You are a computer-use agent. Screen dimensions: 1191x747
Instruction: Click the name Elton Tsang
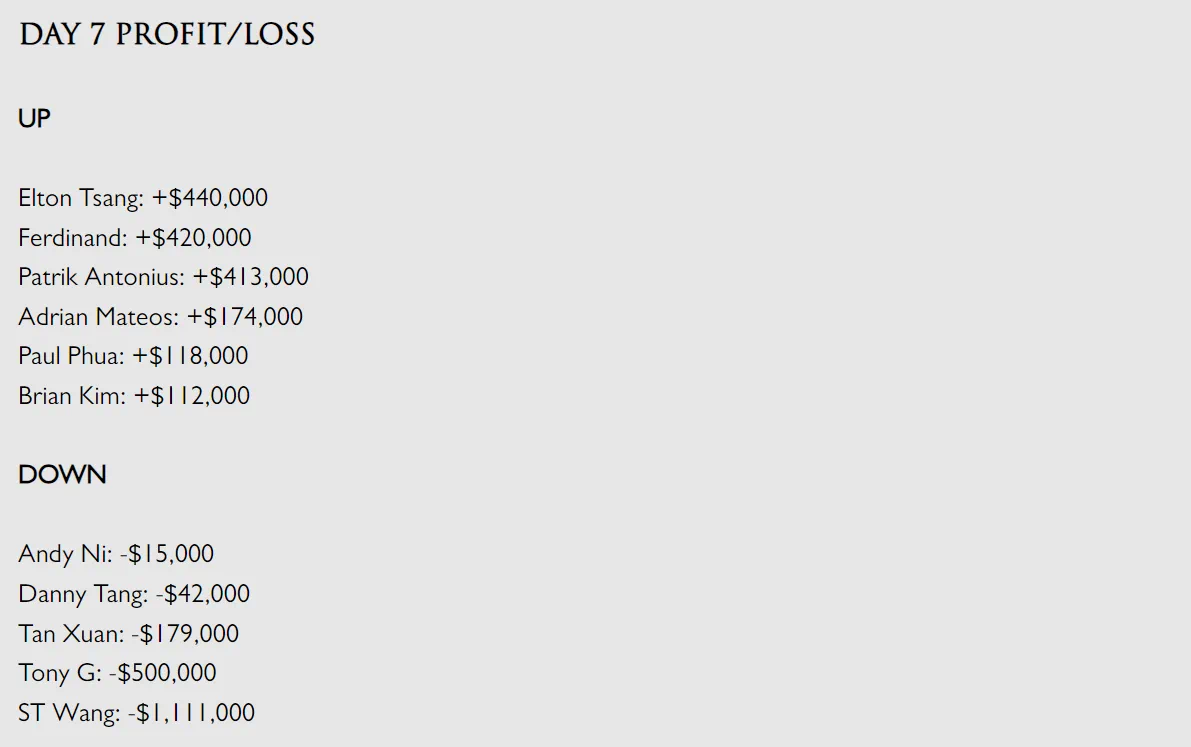(79, 198)
